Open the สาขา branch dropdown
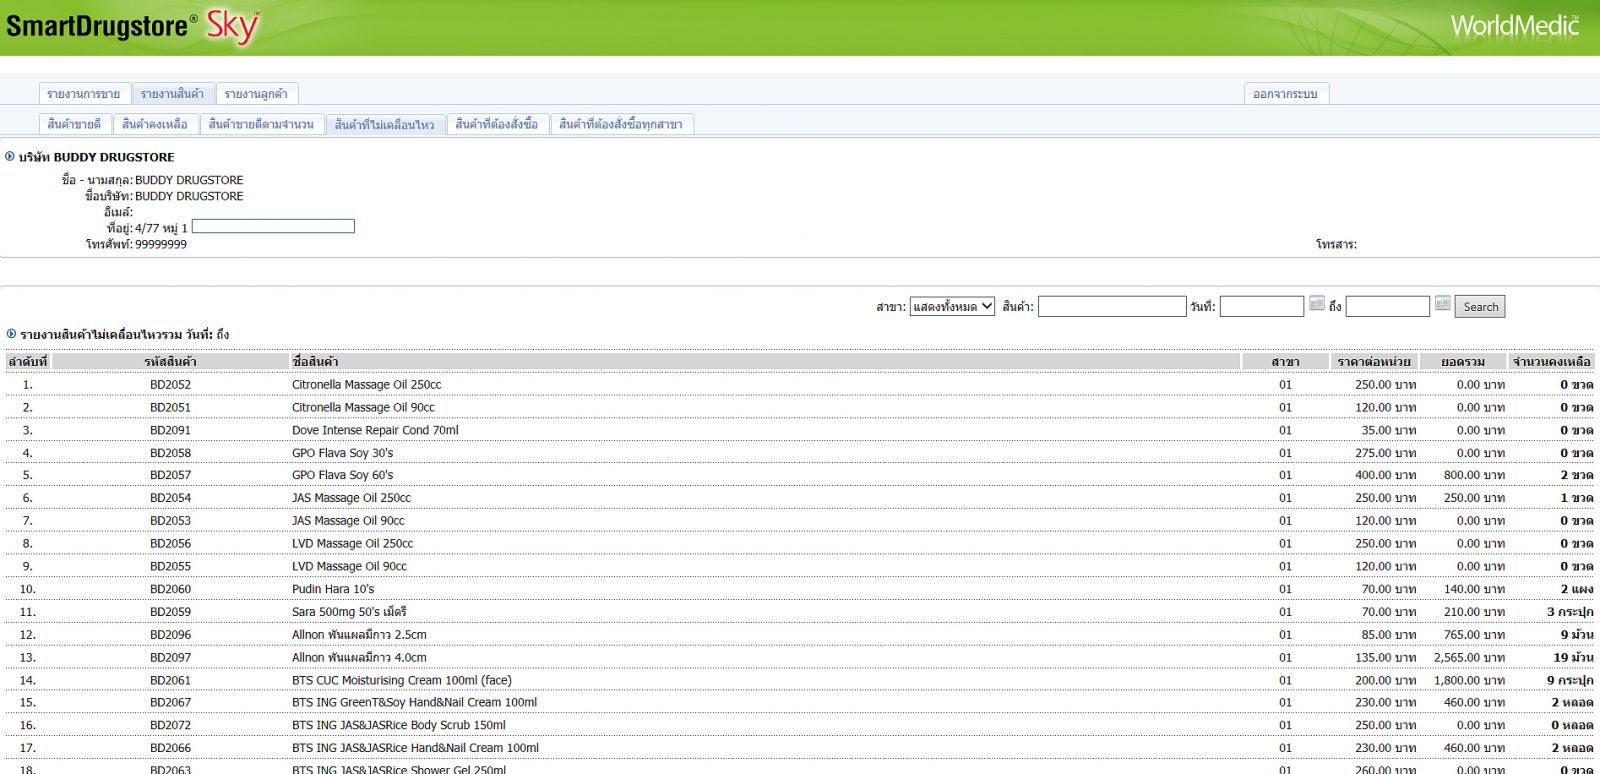Image resolution: width=1600 pixels, height=774 pixels. point(952,306)
